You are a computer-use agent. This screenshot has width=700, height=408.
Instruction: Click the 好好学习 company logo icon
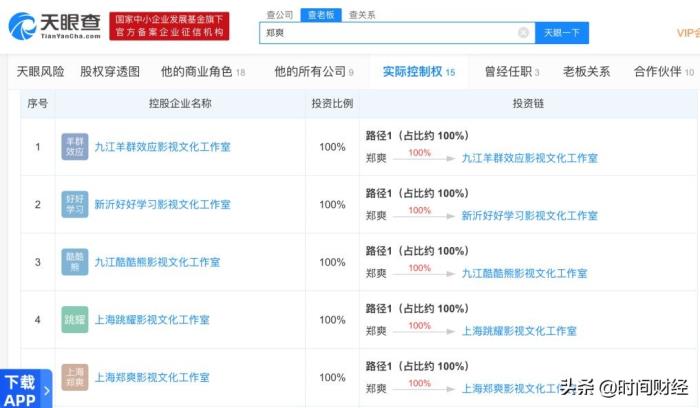(75, 204)
